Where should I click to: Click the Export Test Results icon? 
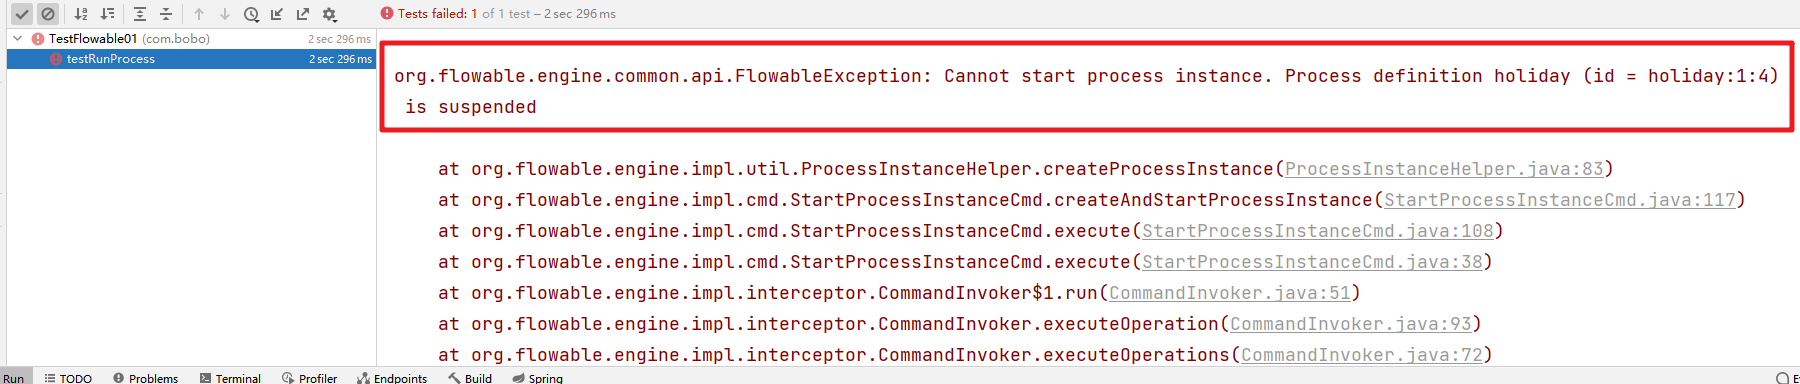[303, 14]
